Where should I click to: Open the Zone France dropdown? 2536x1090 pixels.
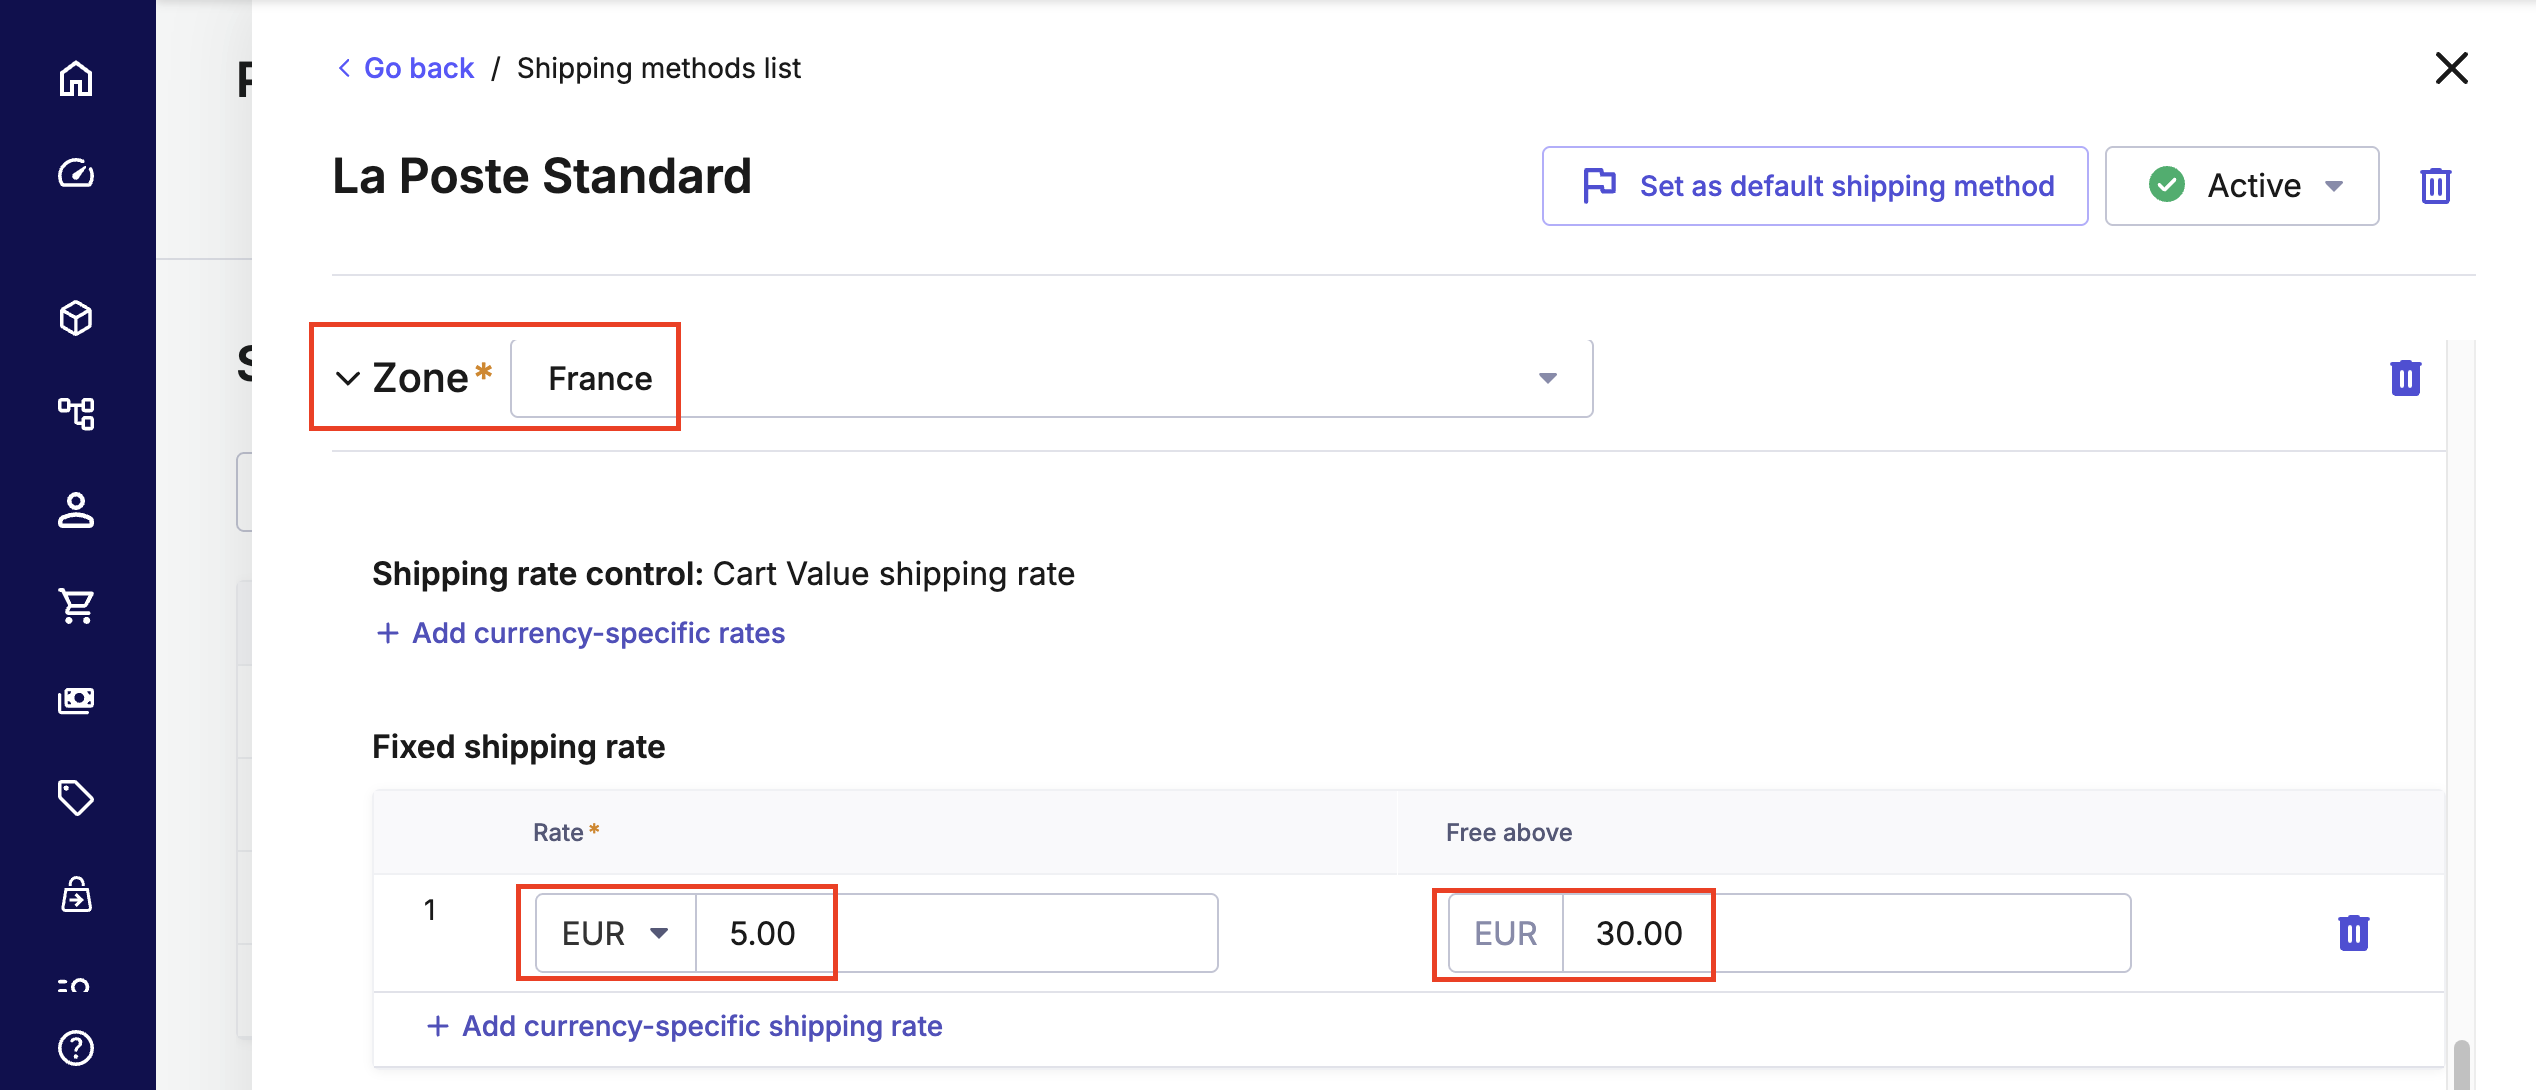(1050, 378)
